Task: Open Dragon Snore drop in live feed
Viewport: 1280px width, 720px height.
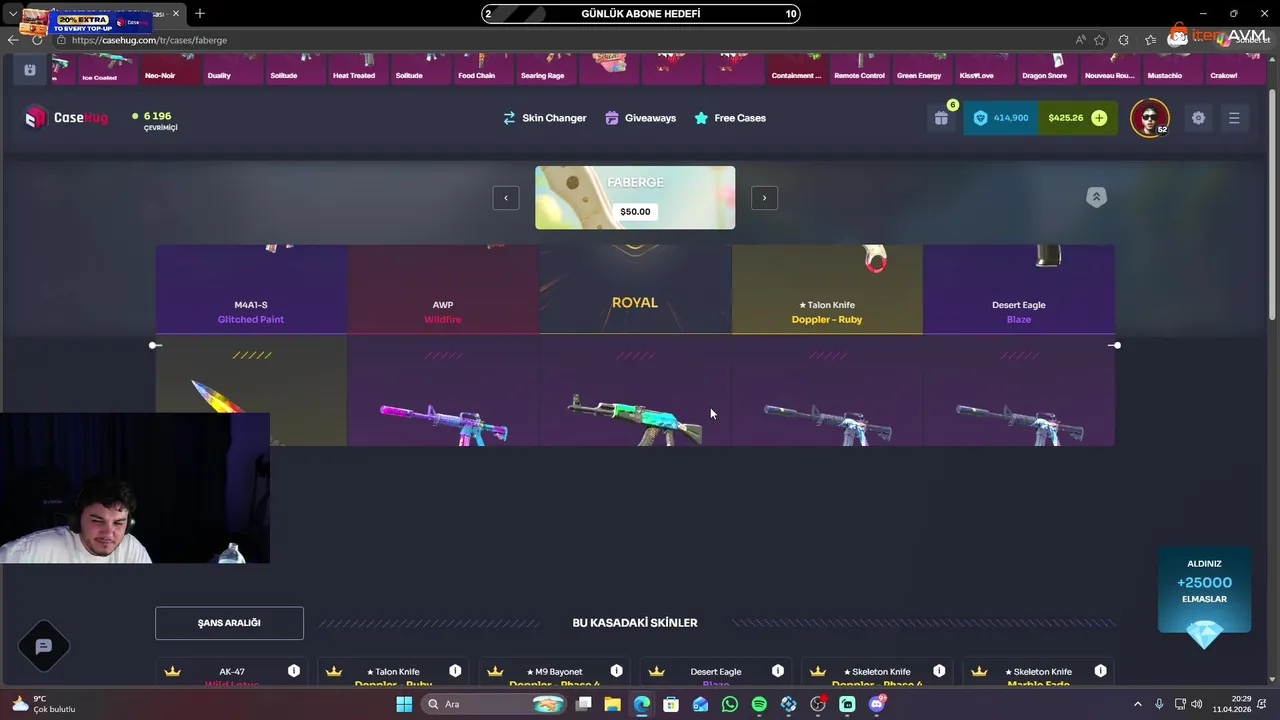Action: coord(1044,69)
